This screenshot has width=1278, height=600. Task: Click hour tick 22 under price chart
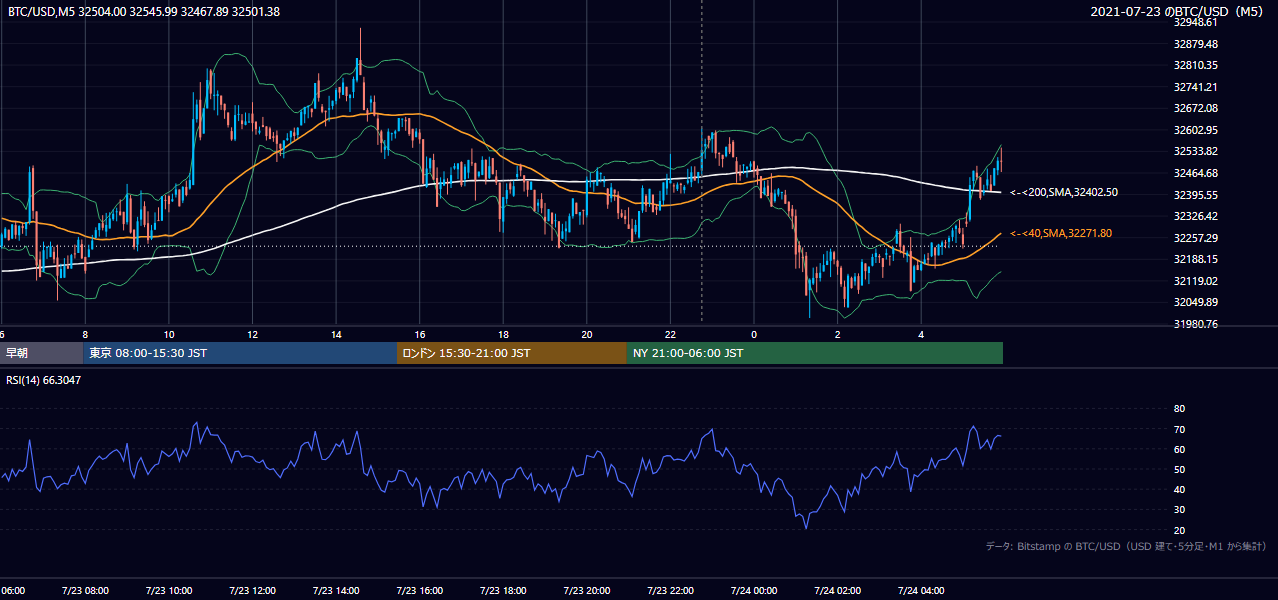671,334
